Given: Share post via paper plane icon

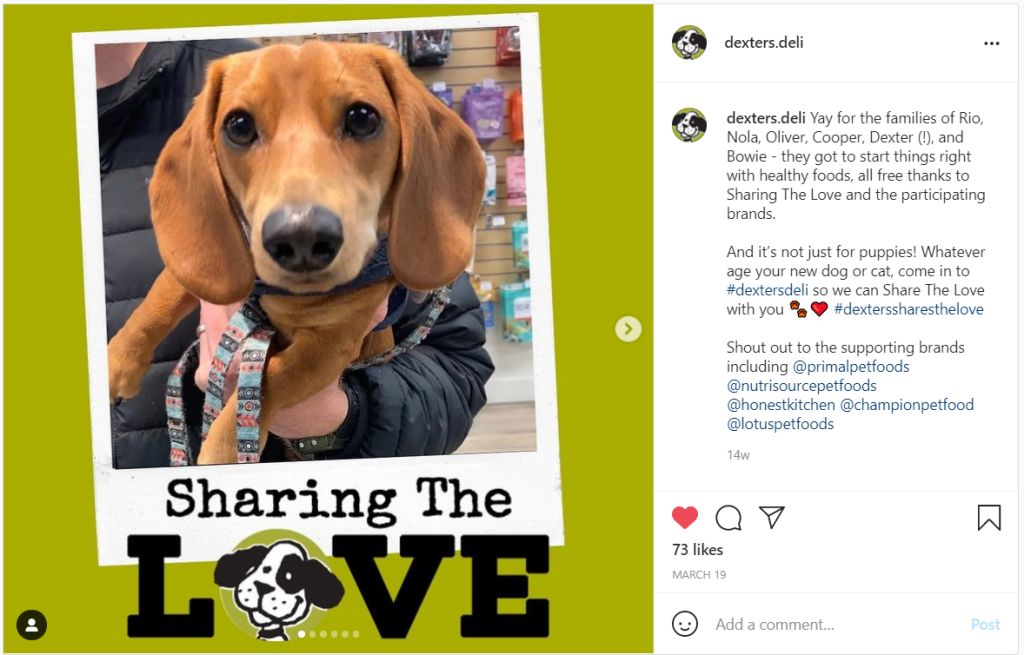Looking at the screenshot, I should [771, 517].
